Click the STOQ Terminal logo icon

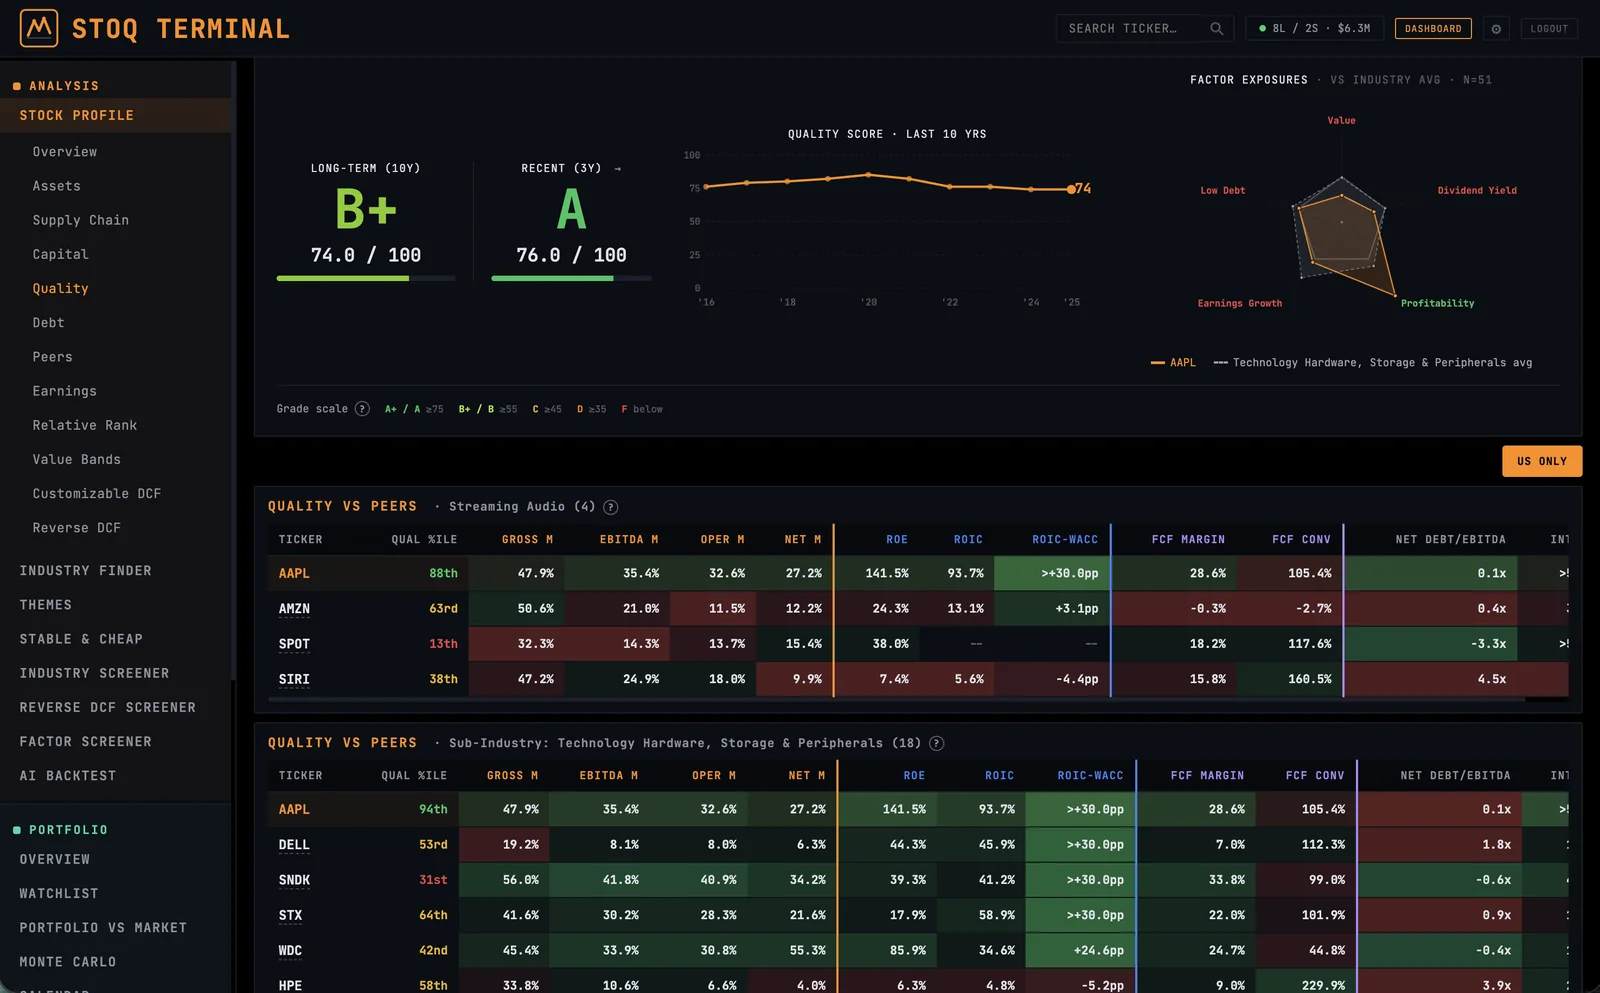[x=39, y=28]
